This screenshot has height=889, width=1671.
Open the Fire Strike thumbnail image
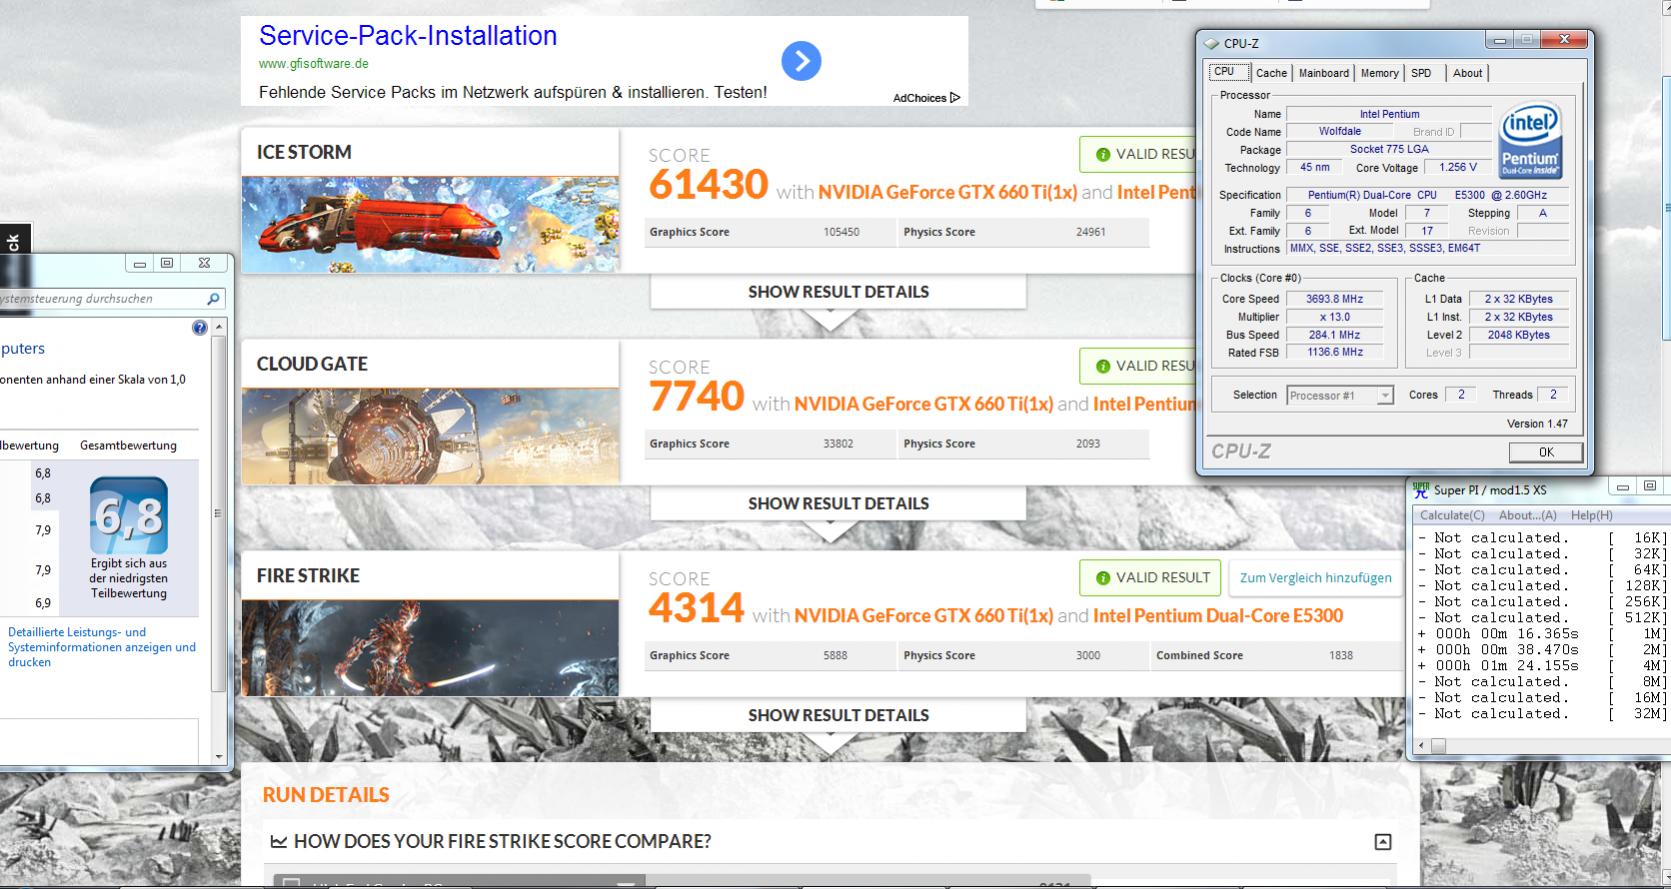pos(430,648)
